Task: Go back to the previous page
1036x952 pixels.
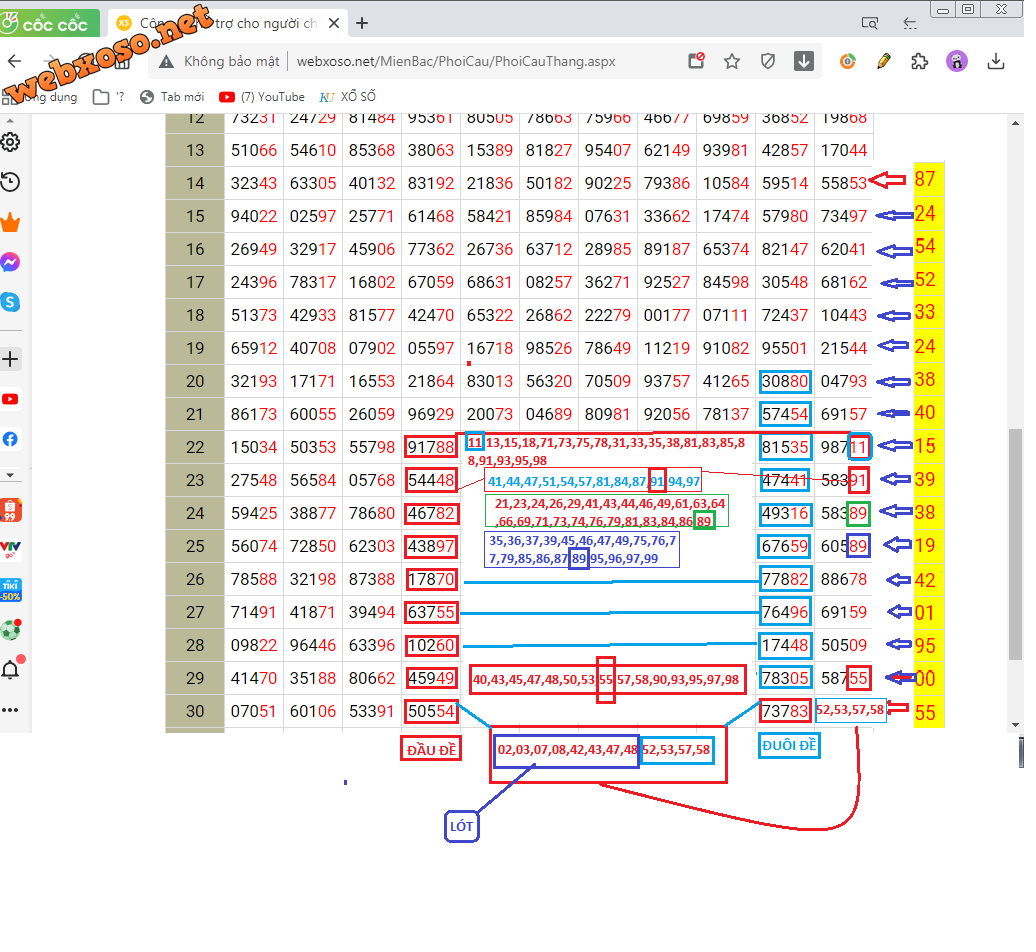Action: click(x=15, y=61)
